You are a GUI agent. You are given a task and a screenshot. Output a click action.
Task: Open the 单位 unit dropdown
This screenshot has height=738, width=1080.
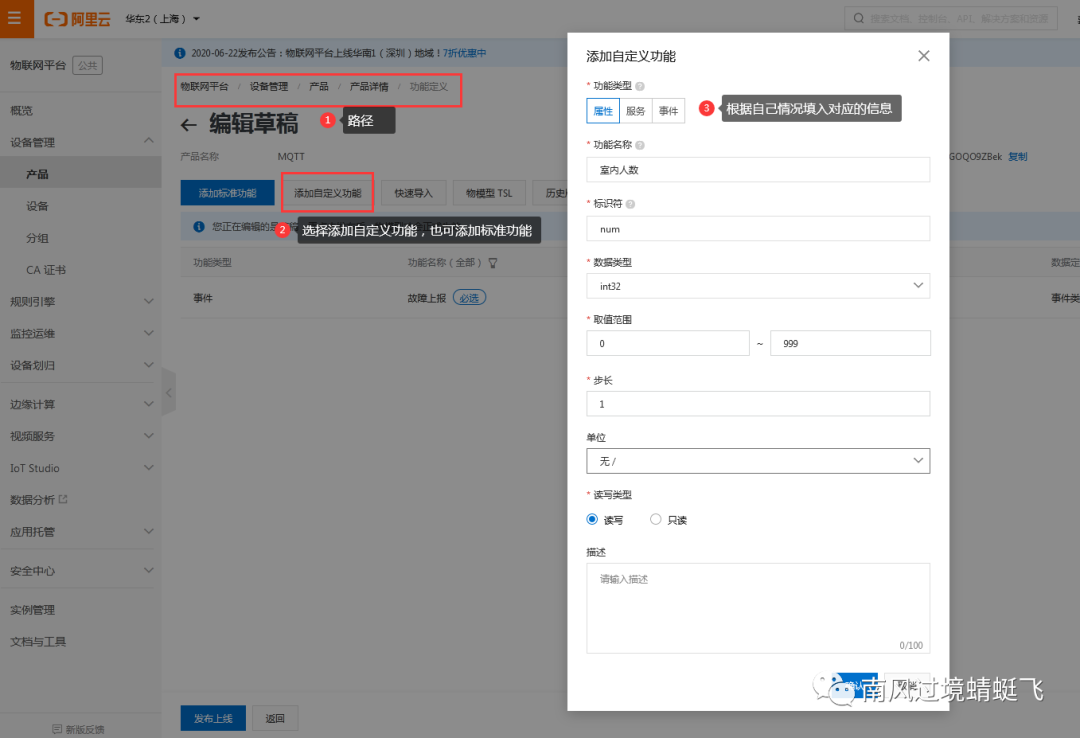coord(758,461)
